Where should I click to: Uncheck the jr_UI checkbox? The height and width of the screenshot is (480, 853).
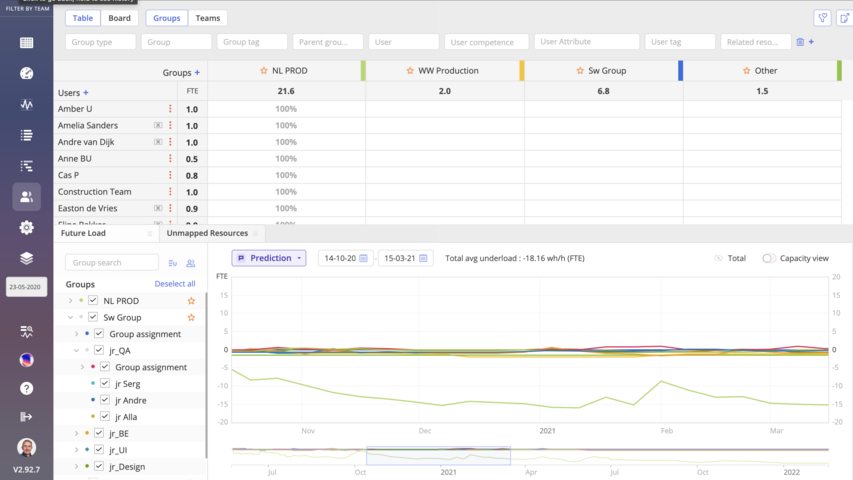tap(99, 450)
